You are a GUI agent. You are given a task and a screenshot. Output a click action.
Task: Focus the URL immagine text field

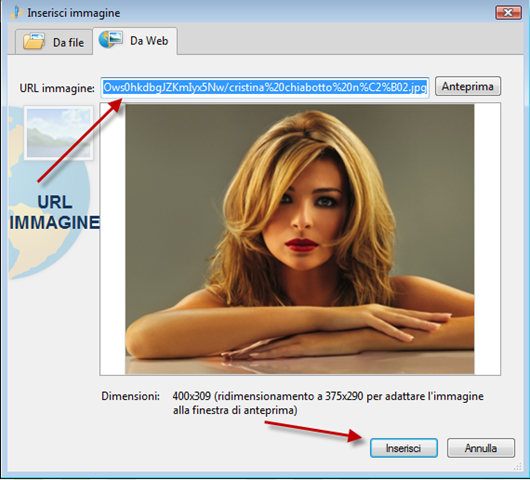(x=265, y=88)
